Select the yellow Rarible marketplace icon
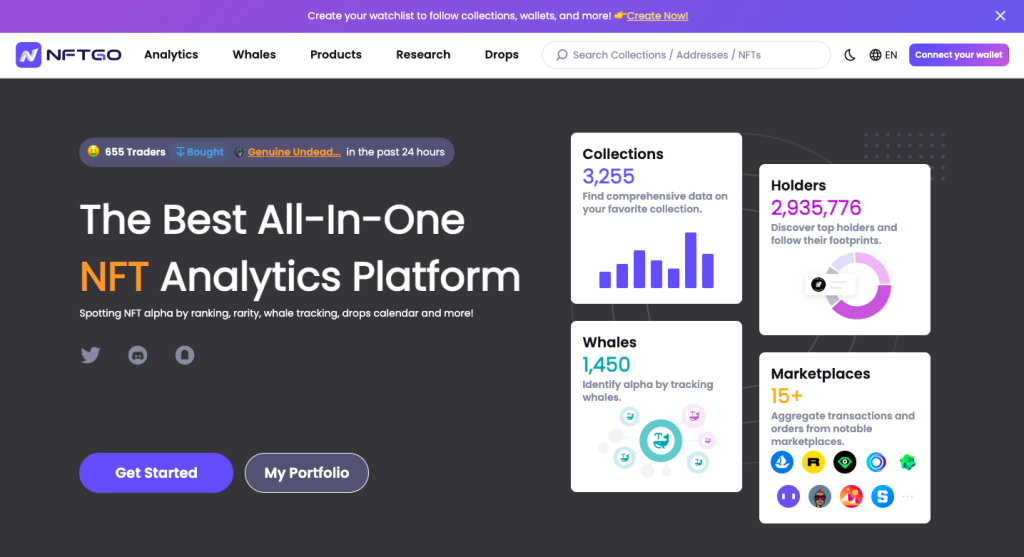The image size is (1024, 557). point(814,462)
